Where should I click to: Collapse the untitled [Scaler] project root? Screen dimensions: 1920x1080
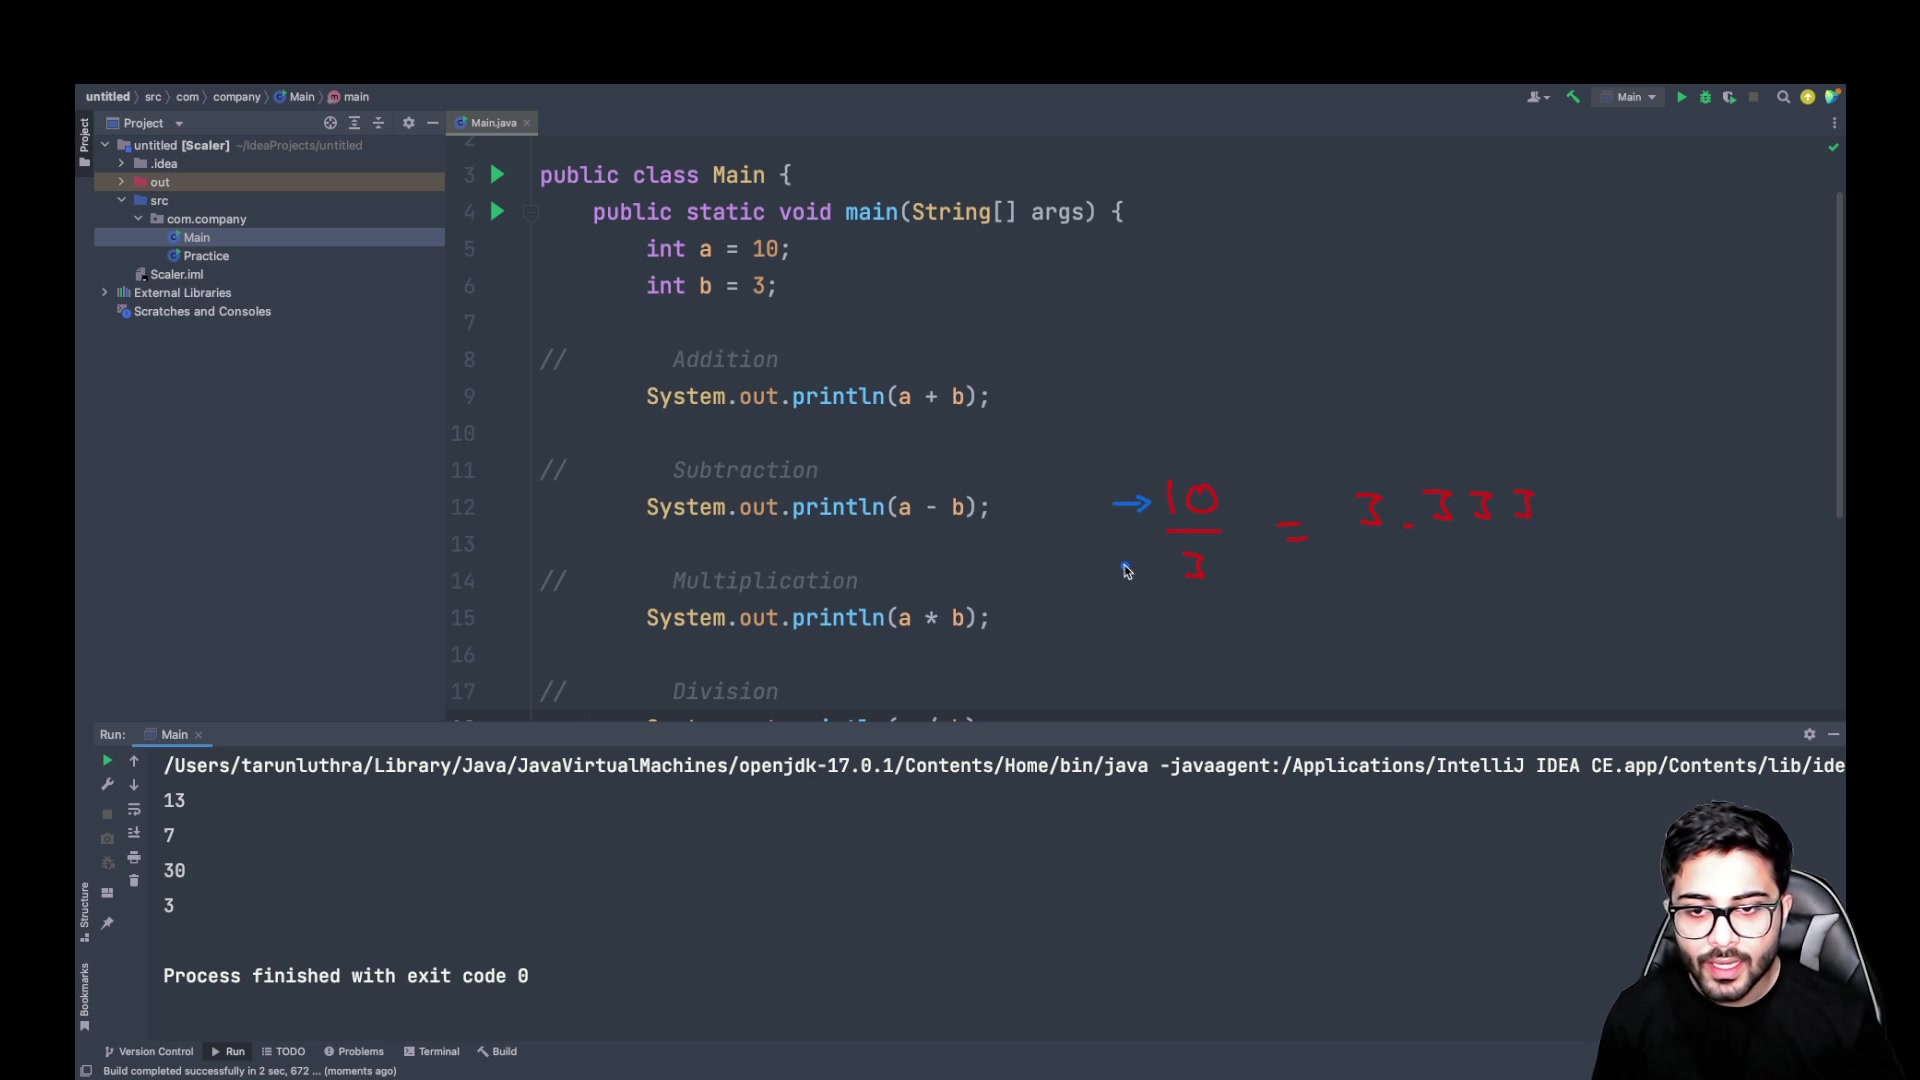point(105,145)
